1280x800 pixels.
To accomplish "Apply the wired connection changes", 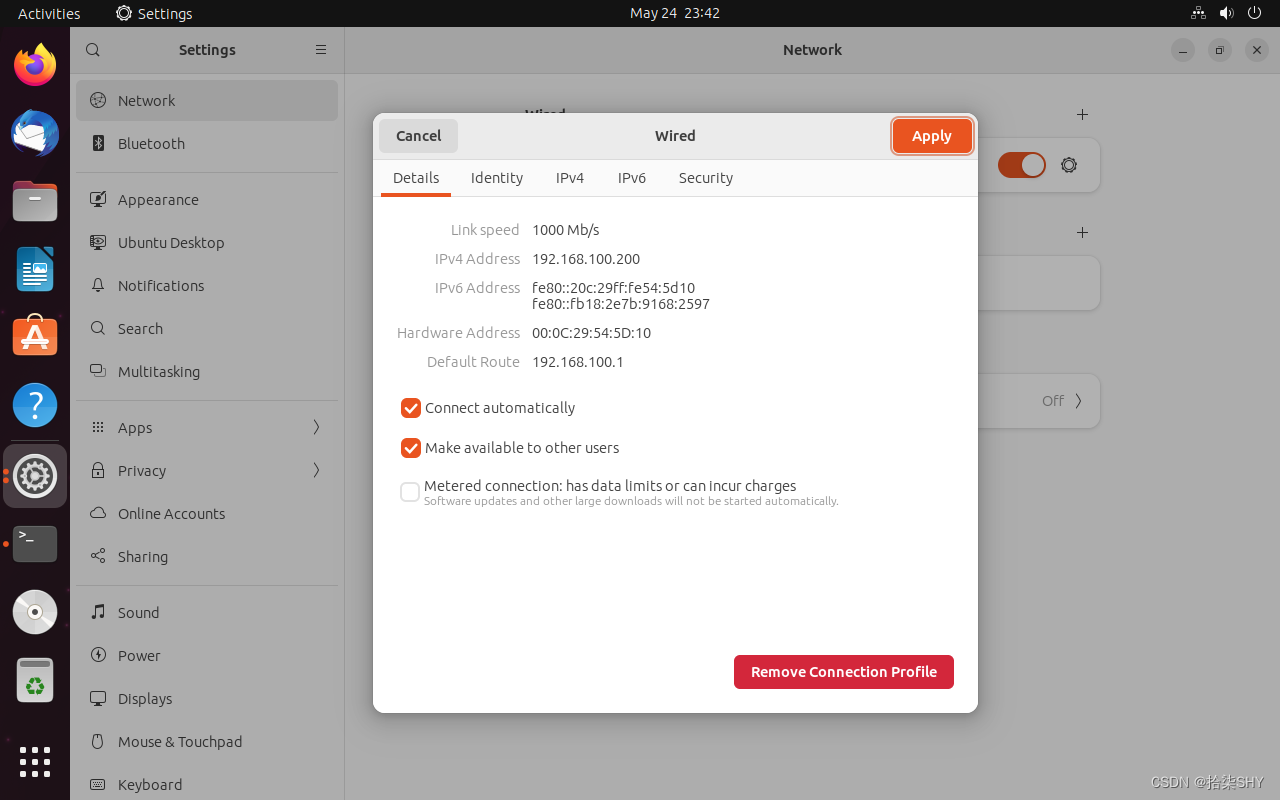I will [931, 135].
